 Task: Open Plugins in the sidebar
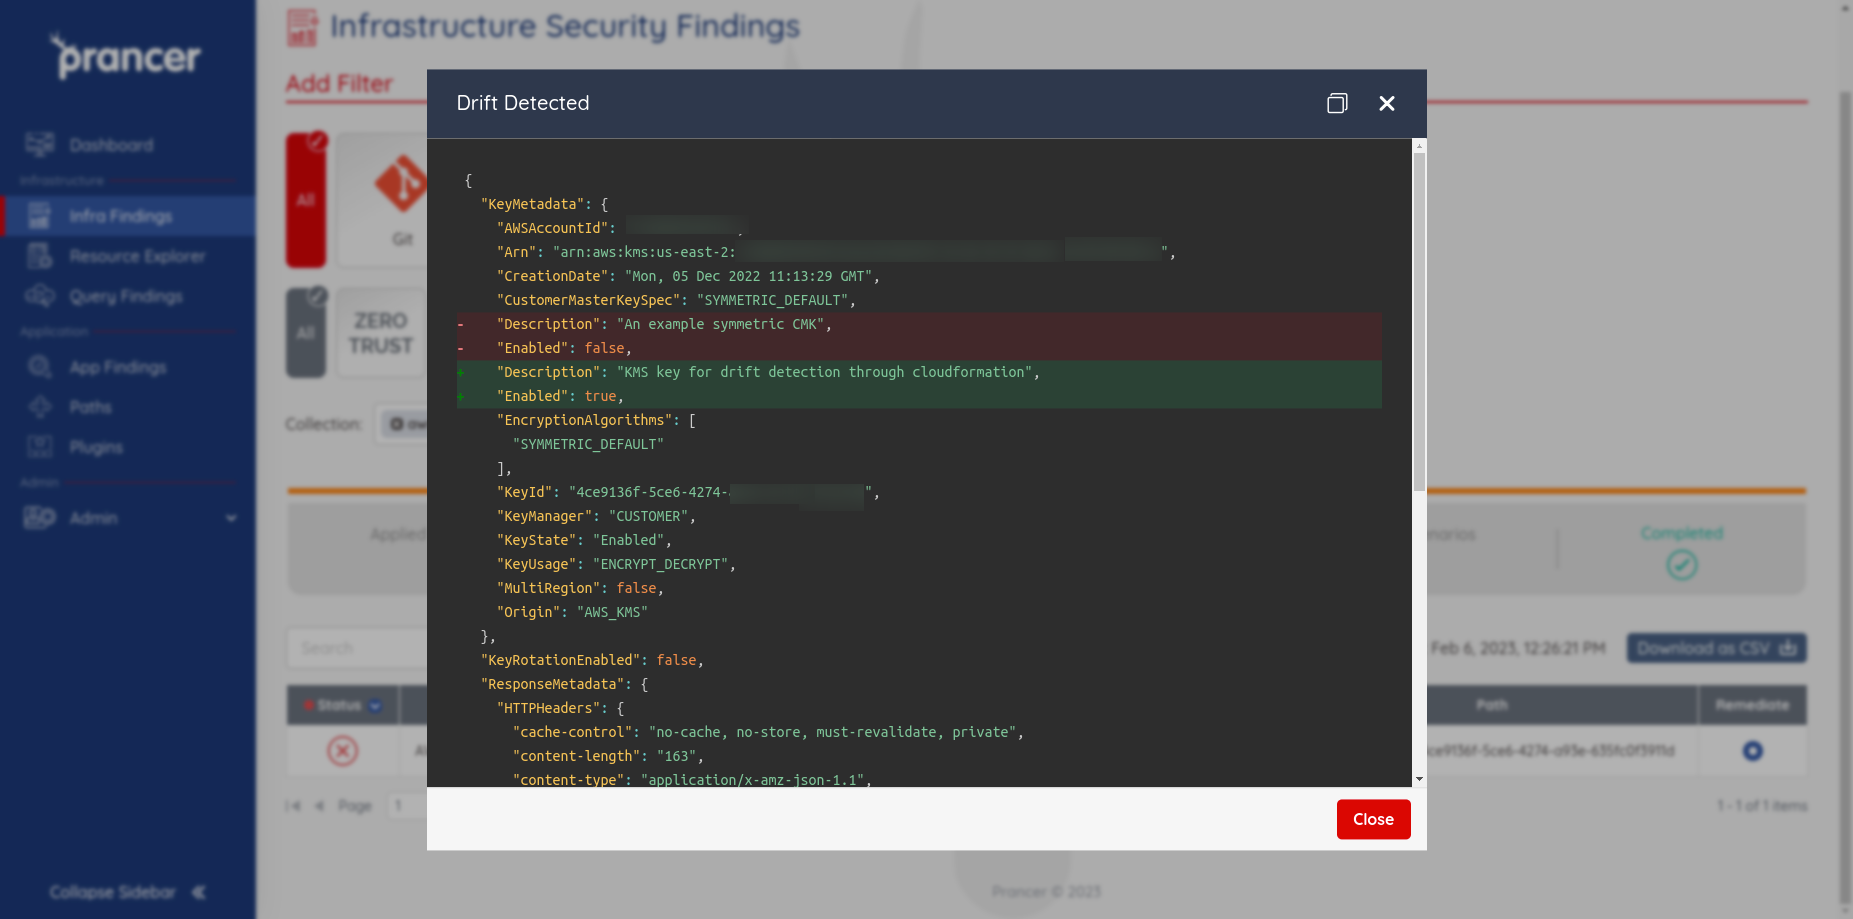(x=96, y=447)
